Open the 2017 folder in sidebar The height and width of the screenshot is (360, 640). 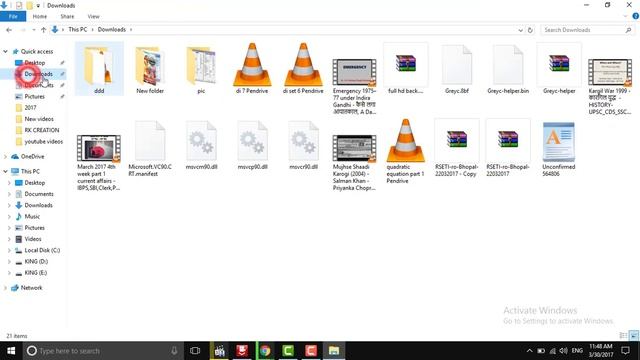30,108
